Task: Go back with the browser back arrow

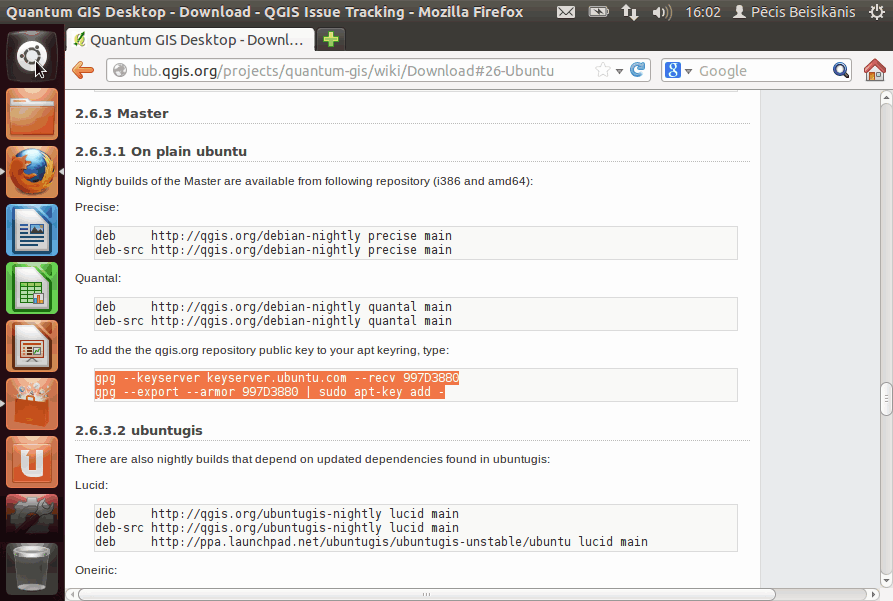Action: [83, 71]
